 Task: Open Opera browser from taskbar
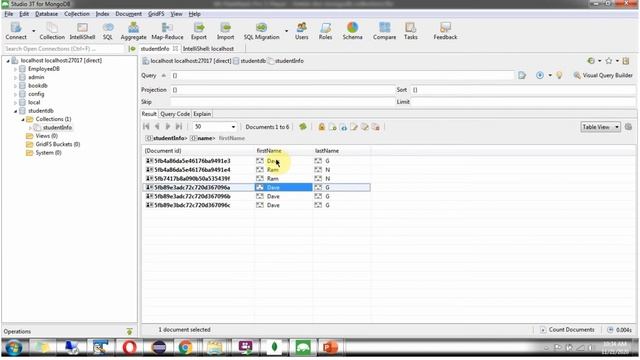[x=129, y=348]
